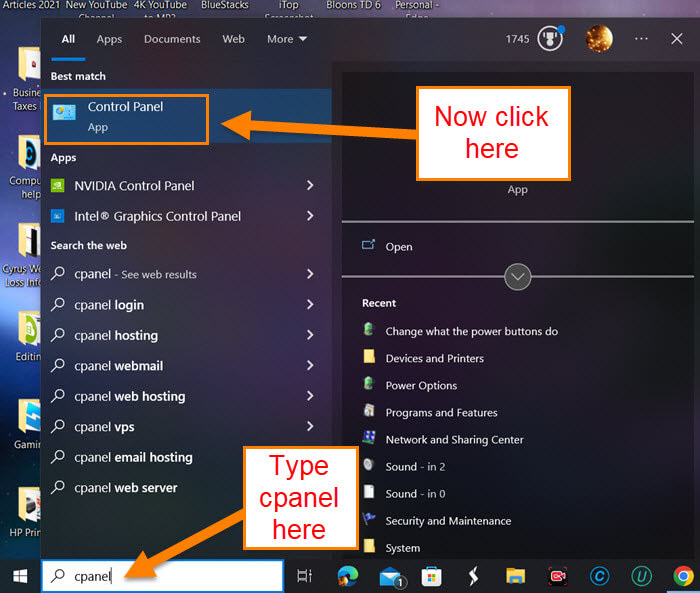Screen dimensions: 700x593
Task: Select the cpanel email hosting suggestion
Action: pyautogui.click(x=133, y=457)
